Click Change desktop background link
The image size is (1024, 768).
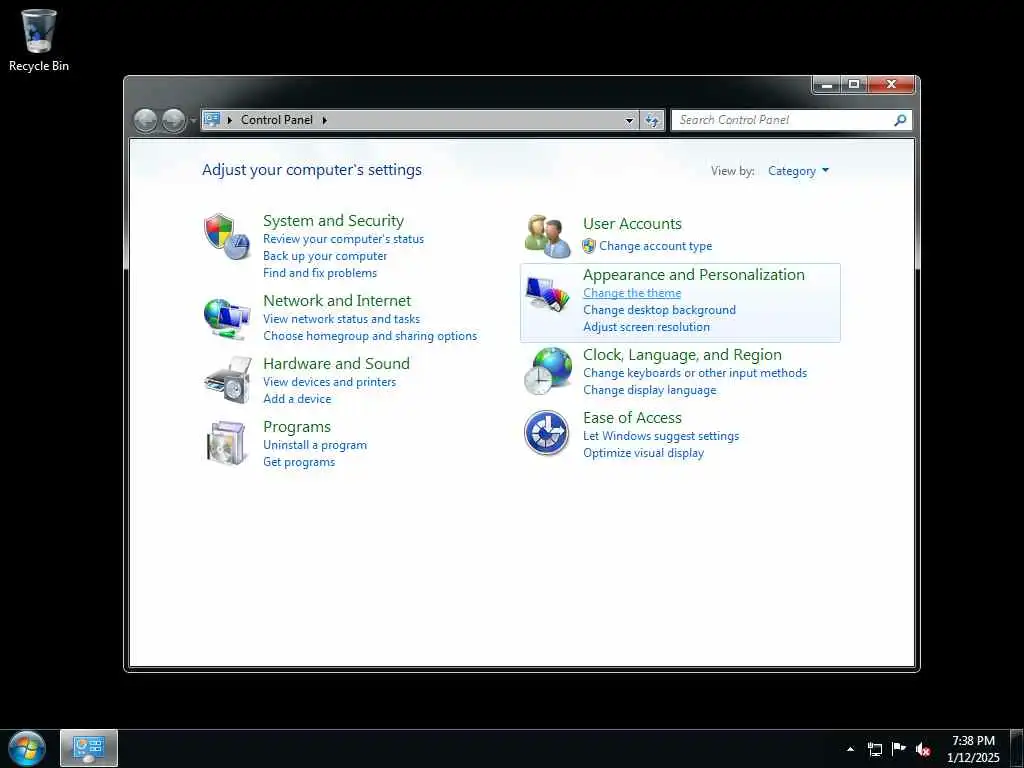[x=660, y=310]
